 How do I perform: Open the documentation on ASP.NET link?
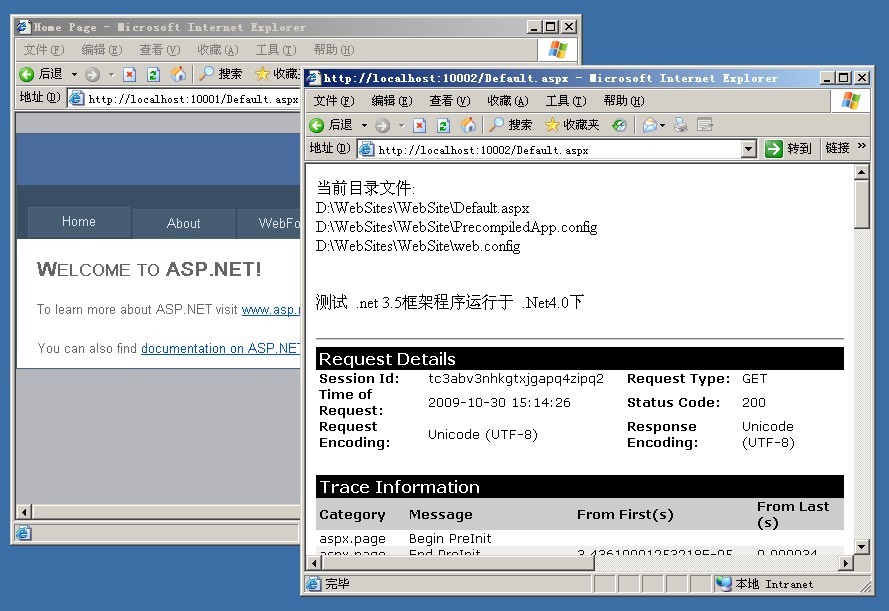220,349
